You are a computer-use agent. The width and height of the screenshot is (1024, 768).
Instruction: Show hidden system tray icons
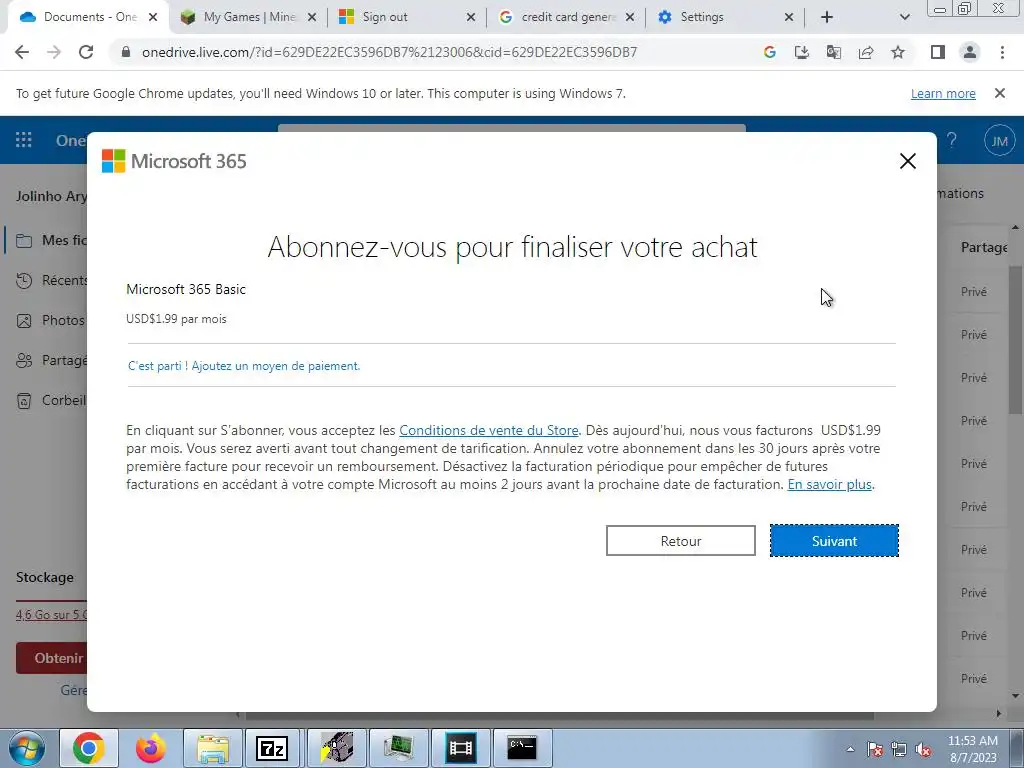850,750
